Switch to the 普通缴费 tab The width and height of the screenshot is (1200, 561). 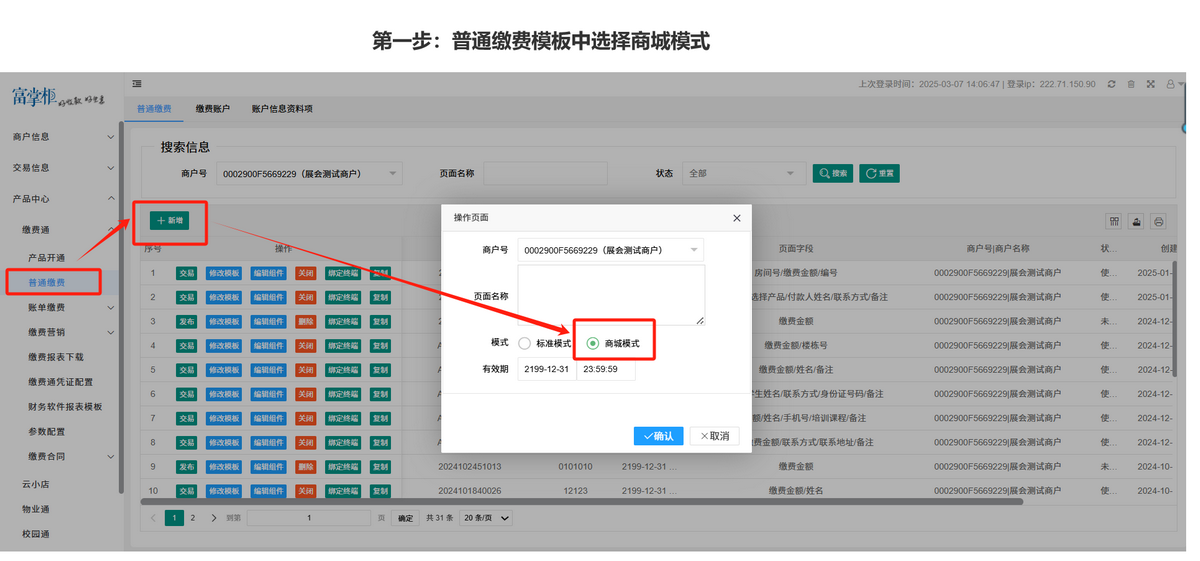[154, 108]
